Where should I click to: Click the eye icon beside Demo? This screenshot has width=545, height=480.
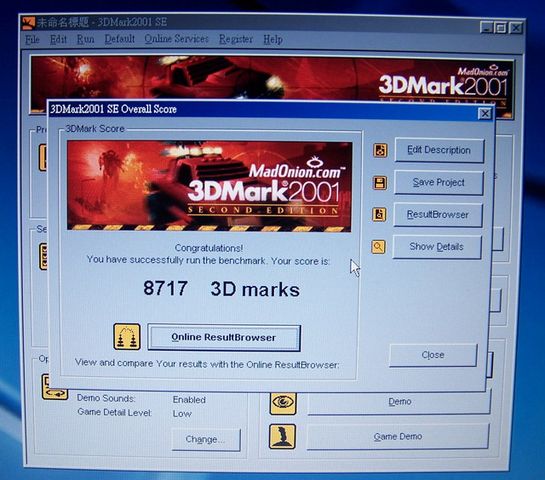click(x=283, y=403)
